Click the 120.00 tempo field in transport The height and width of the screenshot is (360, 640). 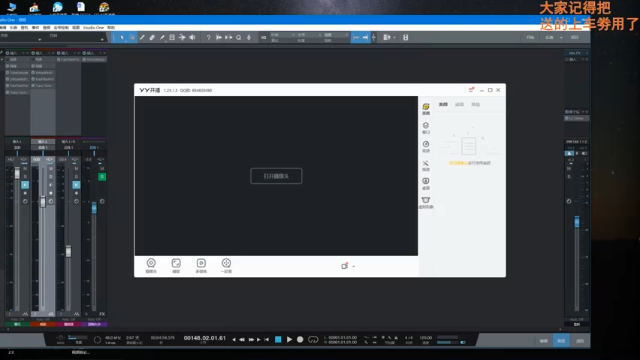(x=426, y=338)
